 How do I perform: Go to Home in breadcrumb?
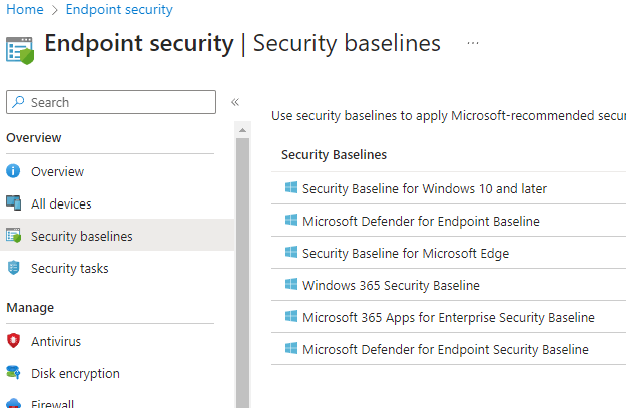(23, 10)
